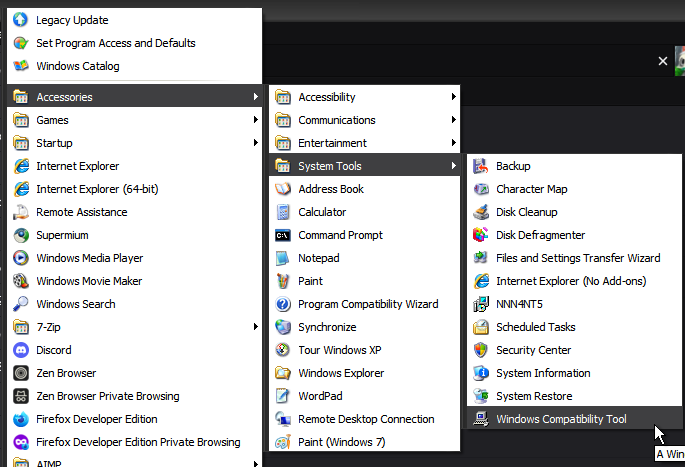Click the Disk Defragmenter icon
Viewport: 685px width, 467px height.
[481, 235]
